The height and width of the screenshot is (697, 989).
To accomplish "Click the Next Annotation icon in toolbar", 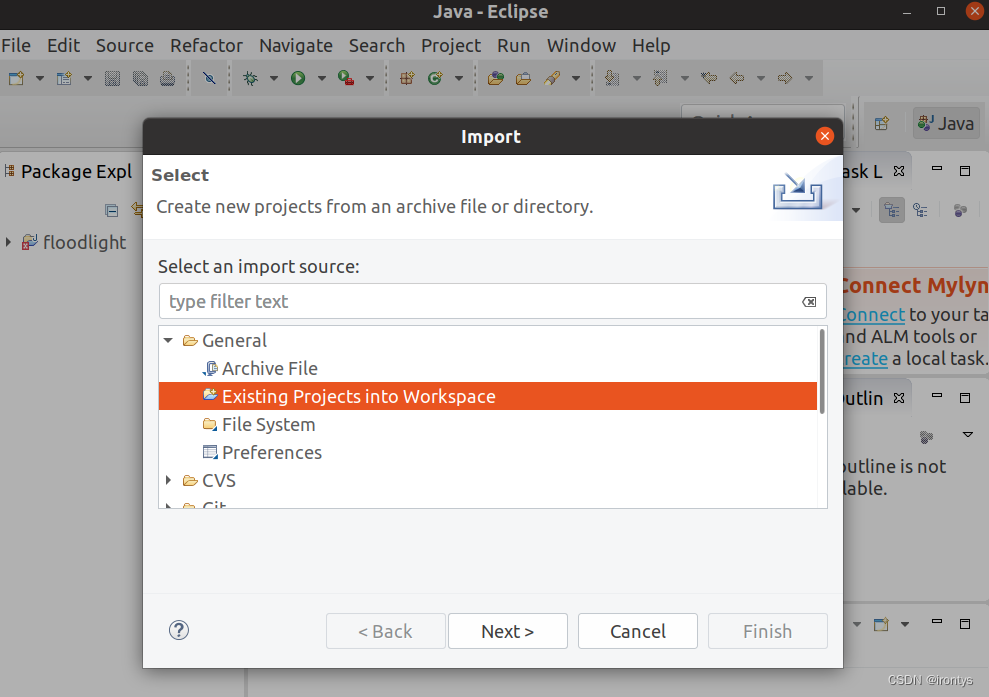I will pyautogui.click(x=612, y=78).
